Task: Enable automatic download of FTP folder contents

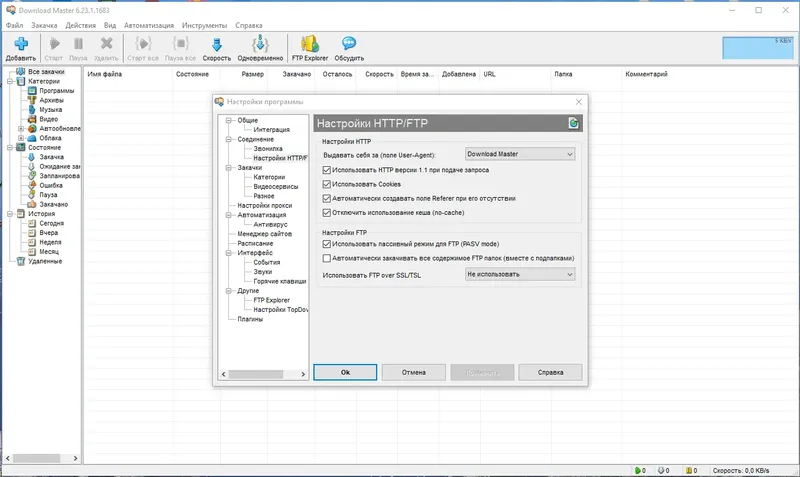Action: 327,258
